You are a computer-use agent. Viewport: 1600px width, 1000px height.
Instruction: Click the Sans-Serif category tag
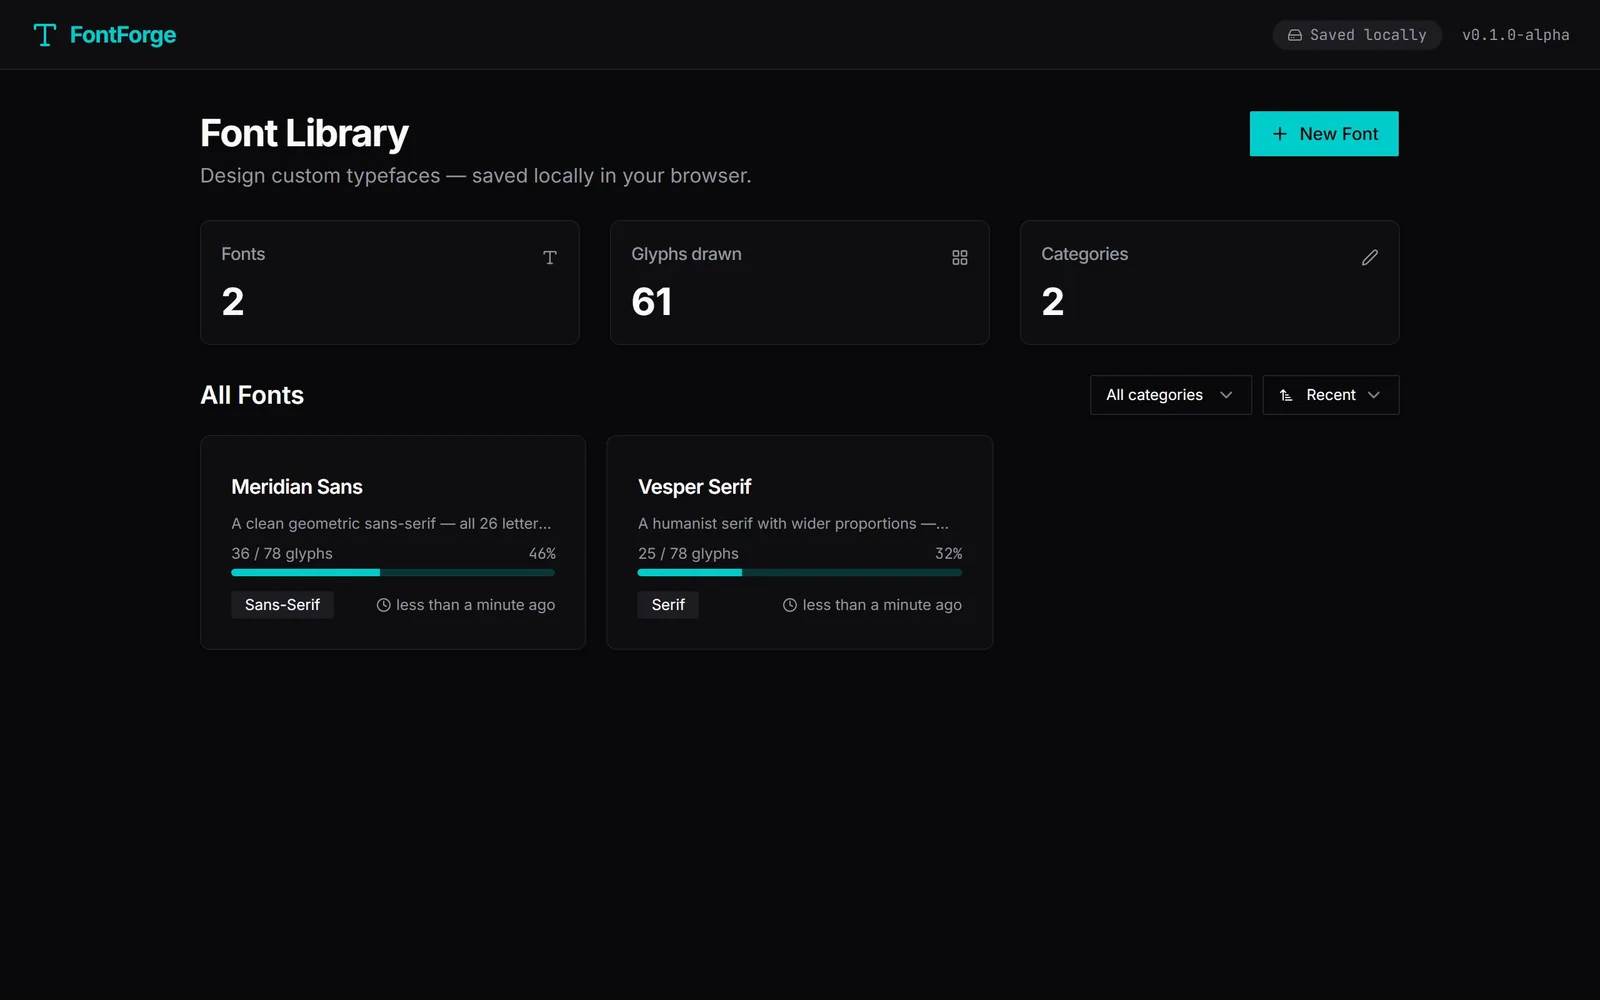[282, 605]
